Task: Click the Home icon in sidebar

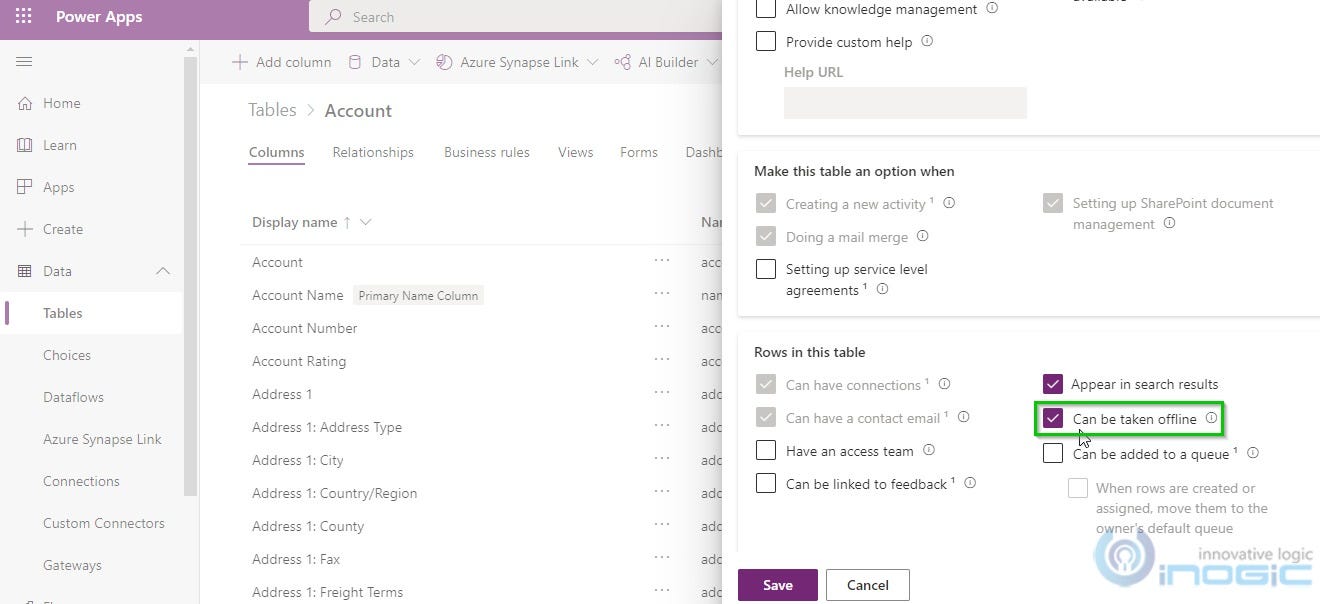Action: (25, 103)
